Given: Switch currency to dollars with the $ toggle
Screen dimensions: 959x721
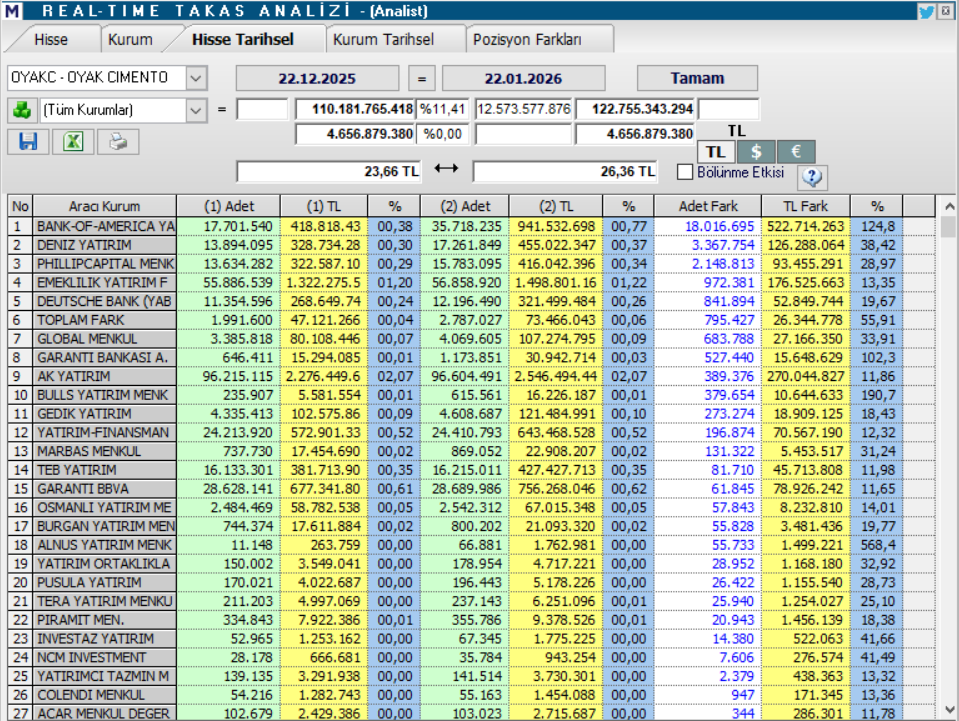Looking at the screenshot, I should [x=756, y=151].
